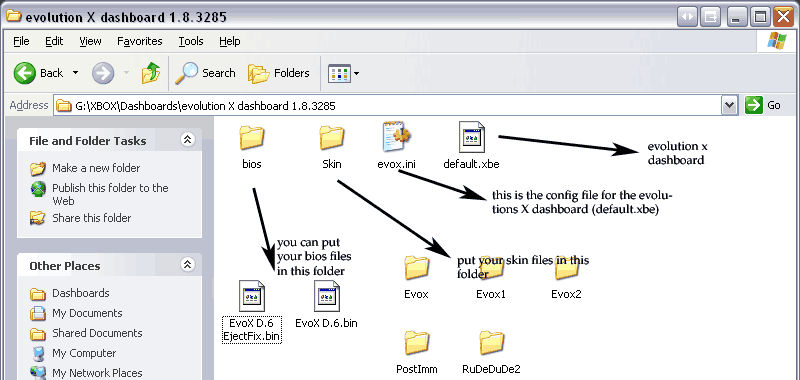Click the My Documents icon in sidebar
Viewport: 800px width, 380px height.
38,314
